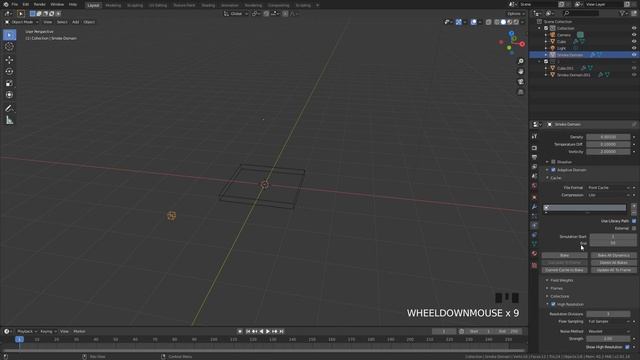Screen dimensions: 640x360
Task: Click the zoom magnifier icon in viewport
Action: coord(520,61)
